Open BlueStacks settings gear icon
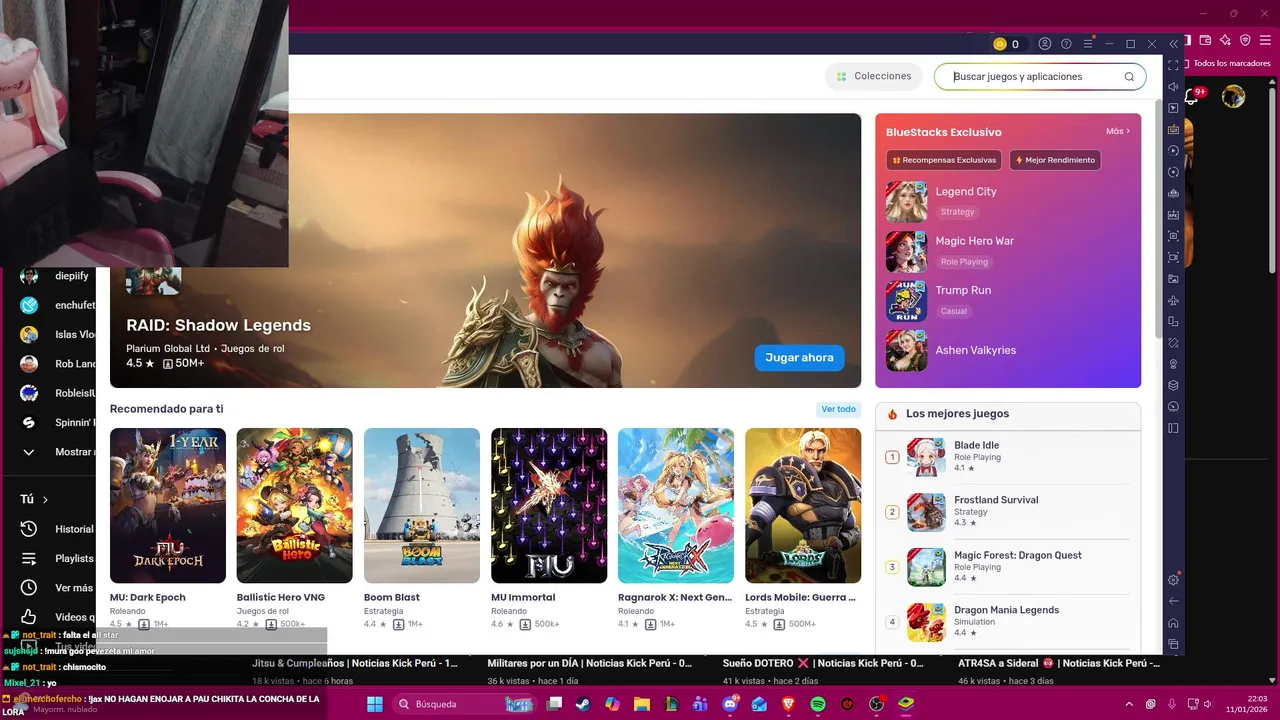 [x=1174, y=580]
